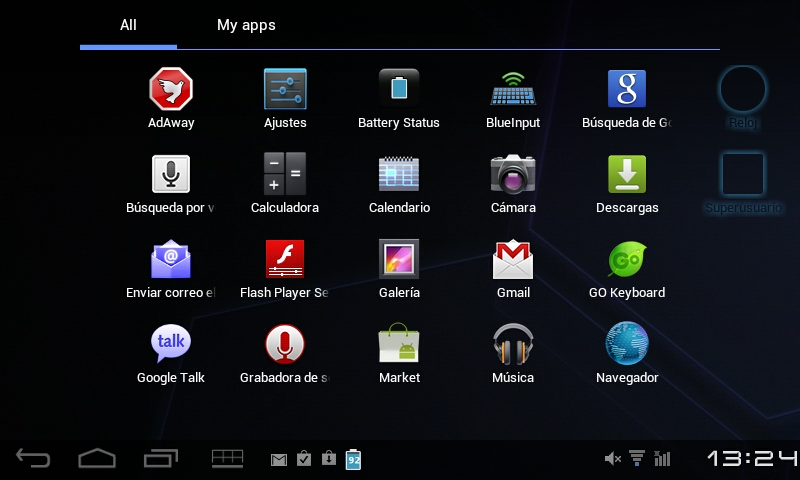Open the faded Reloj clock app
Viewport: 800px width, 480px height.
(x=743, y=98)
